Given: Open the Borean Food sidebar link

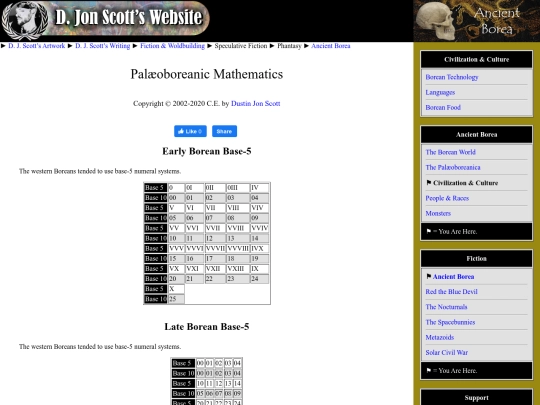Looking at the screenshot, I should click(x=443, y=107).
